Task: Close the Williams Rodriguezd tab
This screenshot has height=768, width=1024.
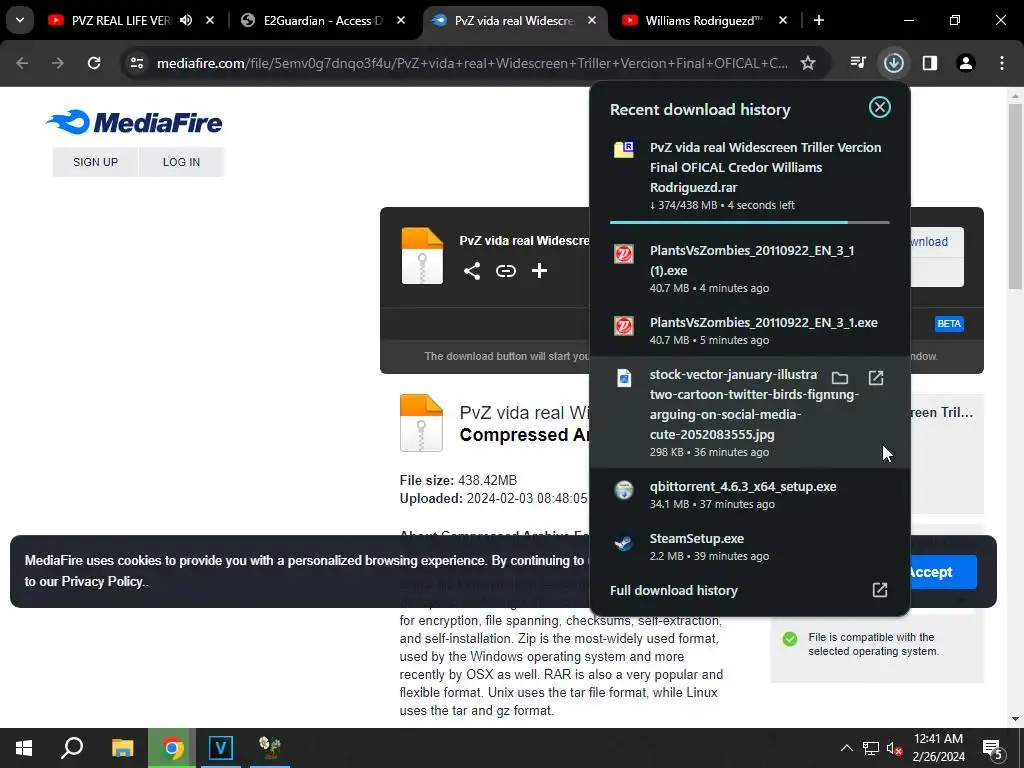Action: tap(783, 20)
